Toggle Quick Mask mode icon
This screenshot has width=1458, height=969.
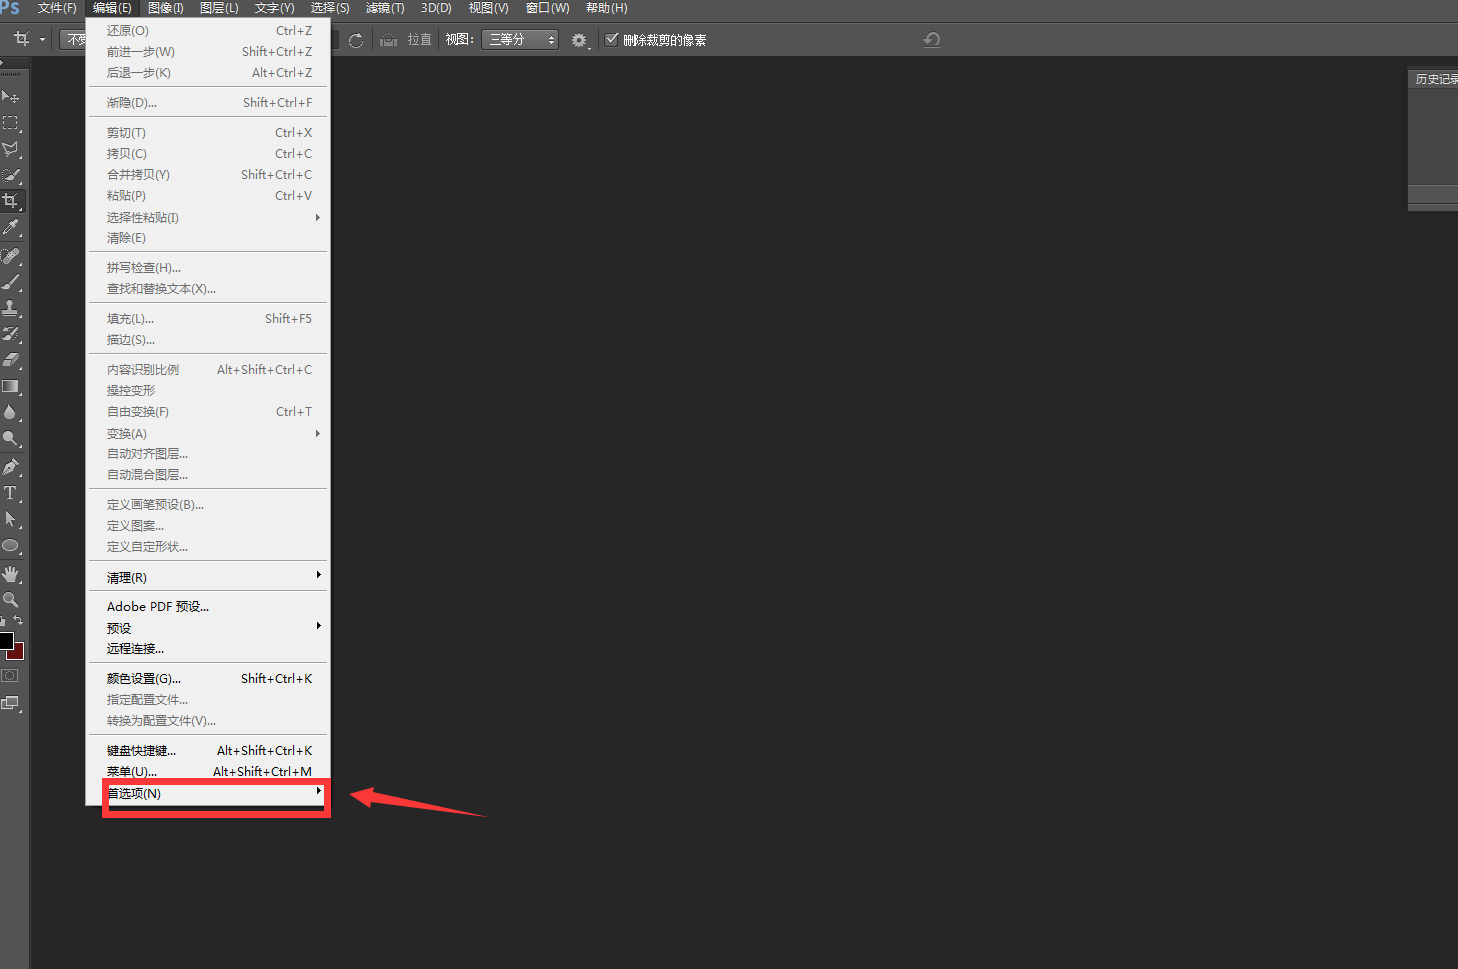coord(10,676)
